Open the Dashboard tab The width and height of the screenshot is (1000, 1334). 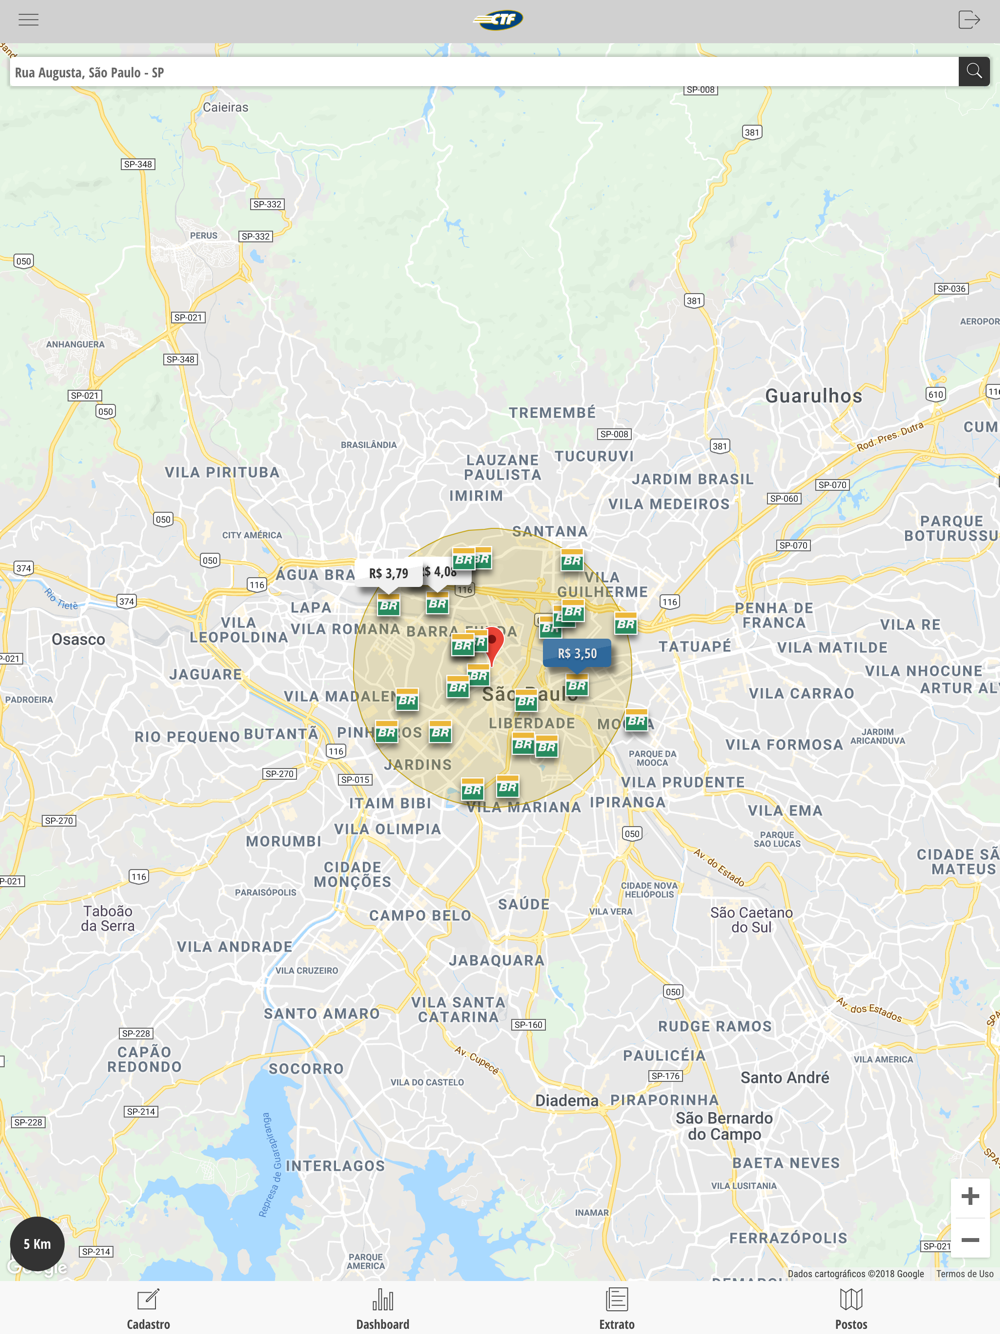(x=383, y=1308)
